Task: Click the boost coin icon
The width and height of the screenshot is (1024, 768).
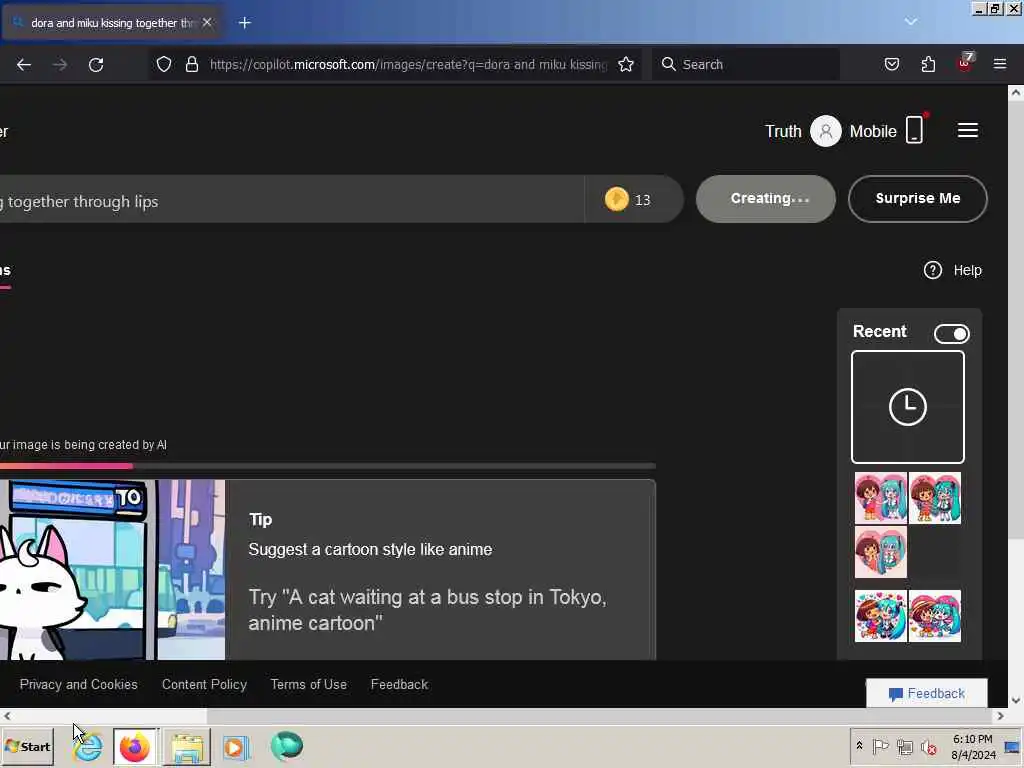Action: pyautogui.click(x=616, y=199)
